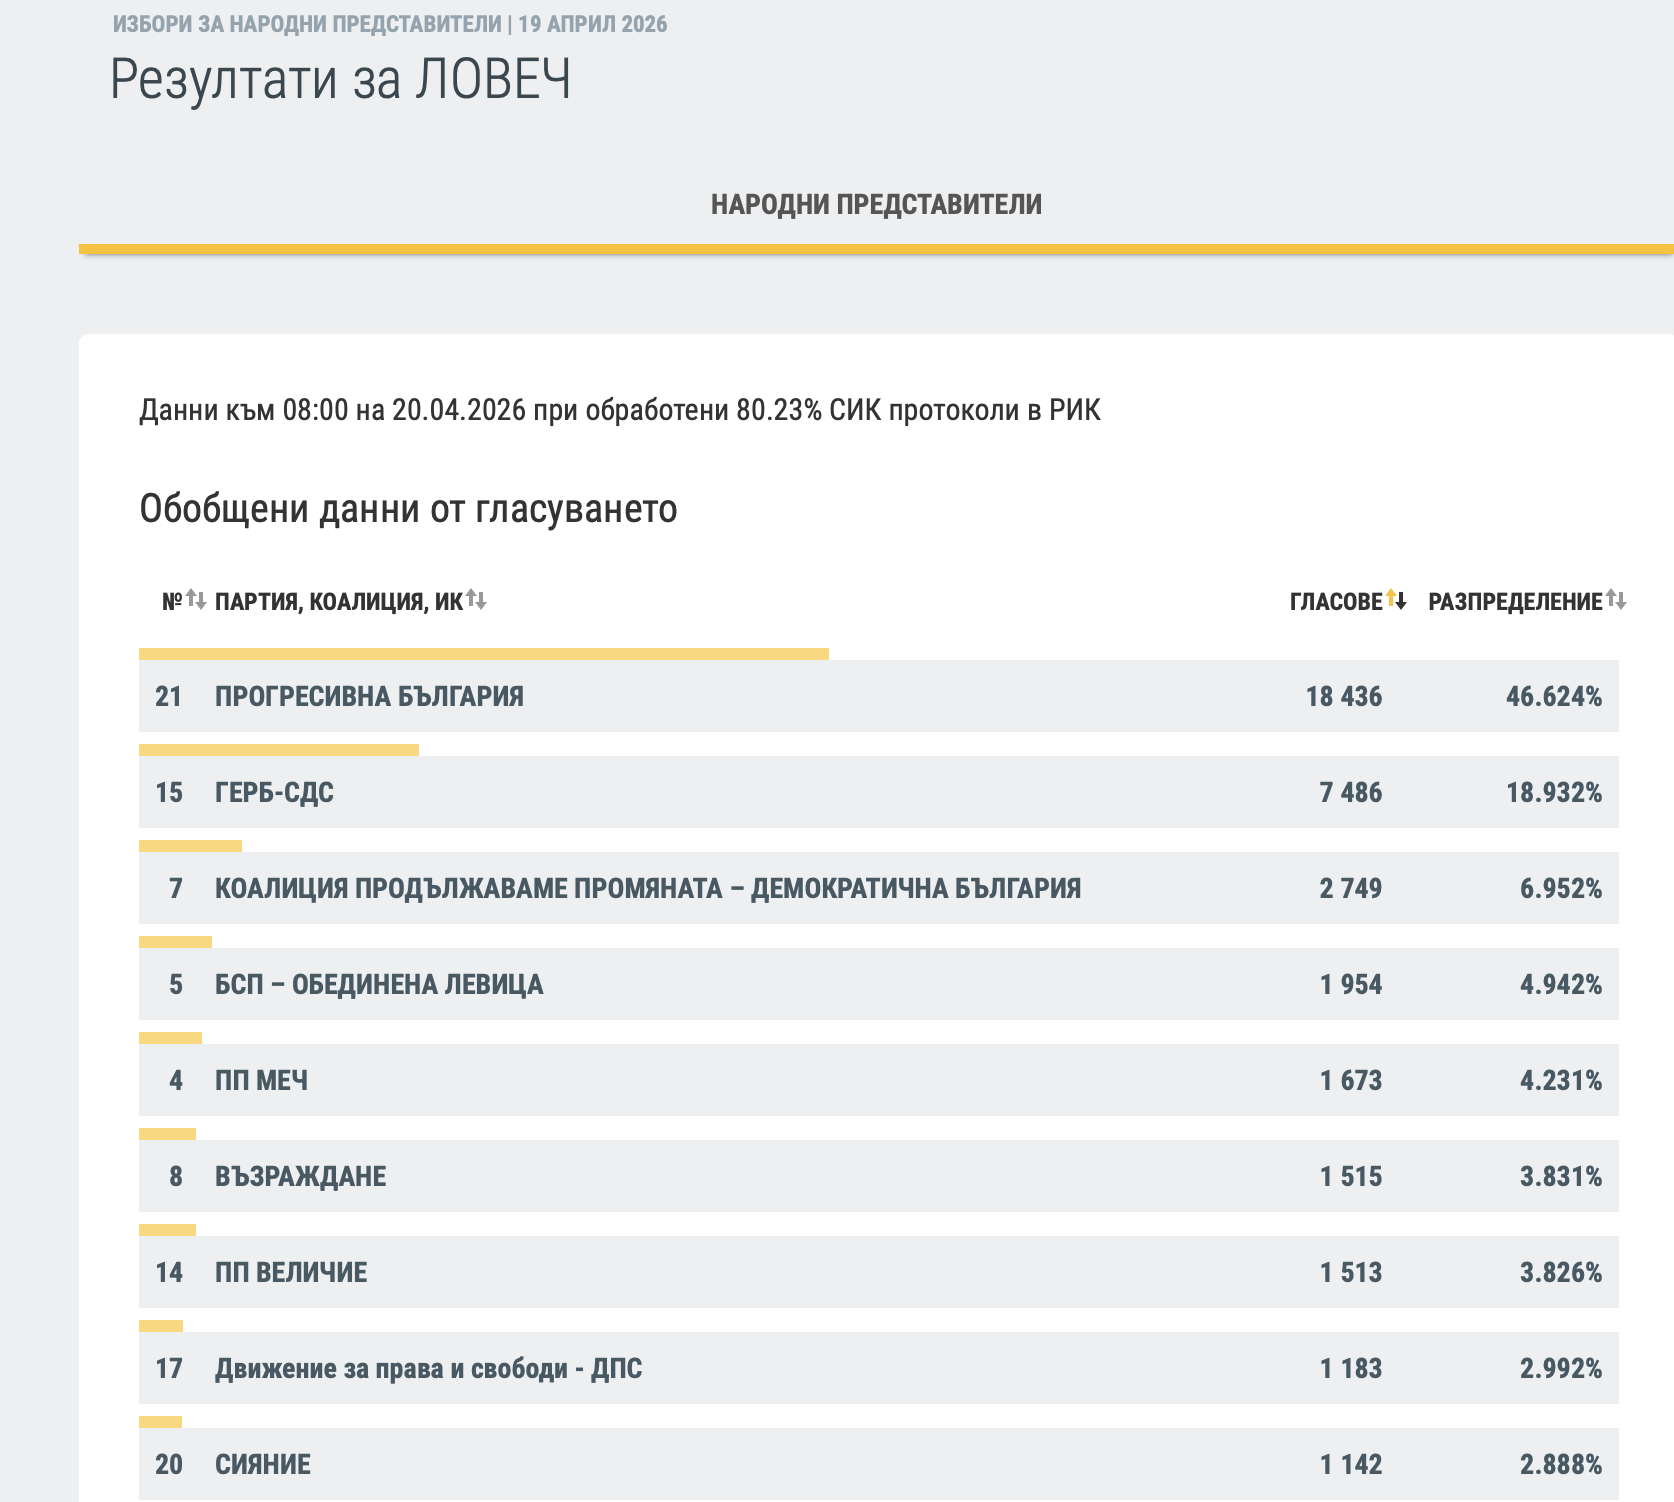Select the ГЕРБ-СДС party name
Screen dimensions: 1674x1502
point(274,793)
